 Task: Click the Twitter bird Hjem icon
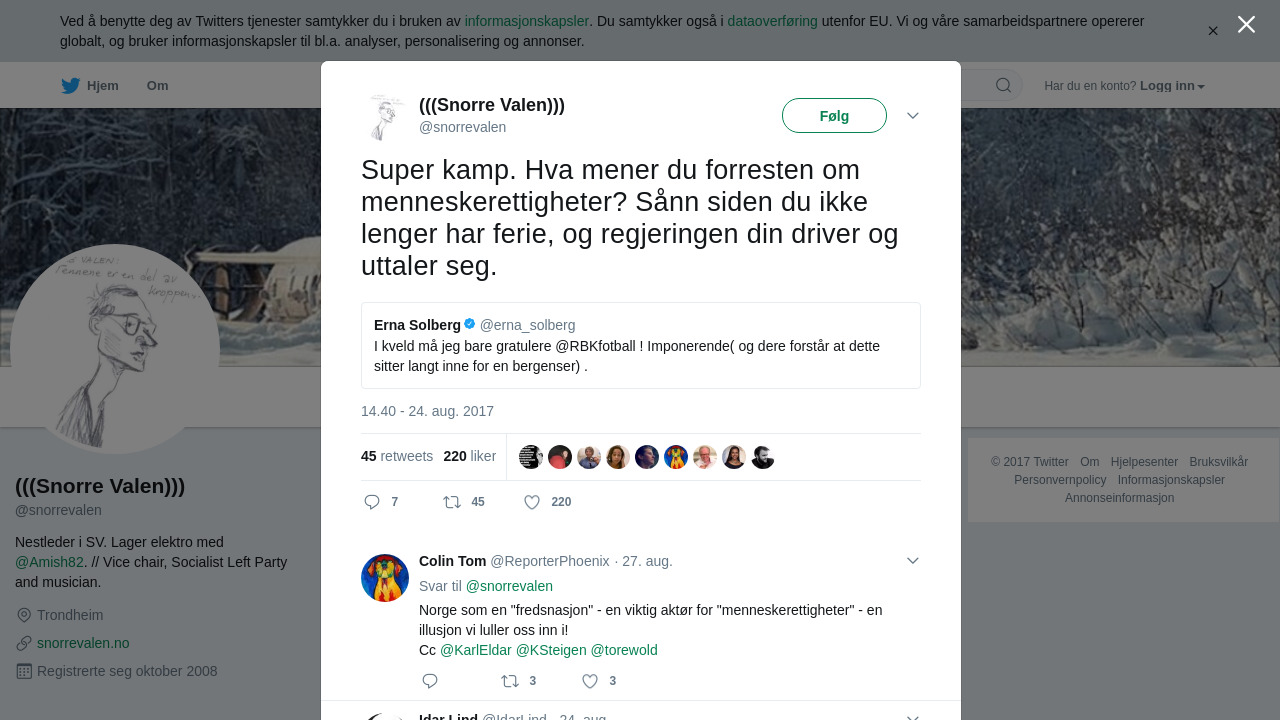[71, 86]
